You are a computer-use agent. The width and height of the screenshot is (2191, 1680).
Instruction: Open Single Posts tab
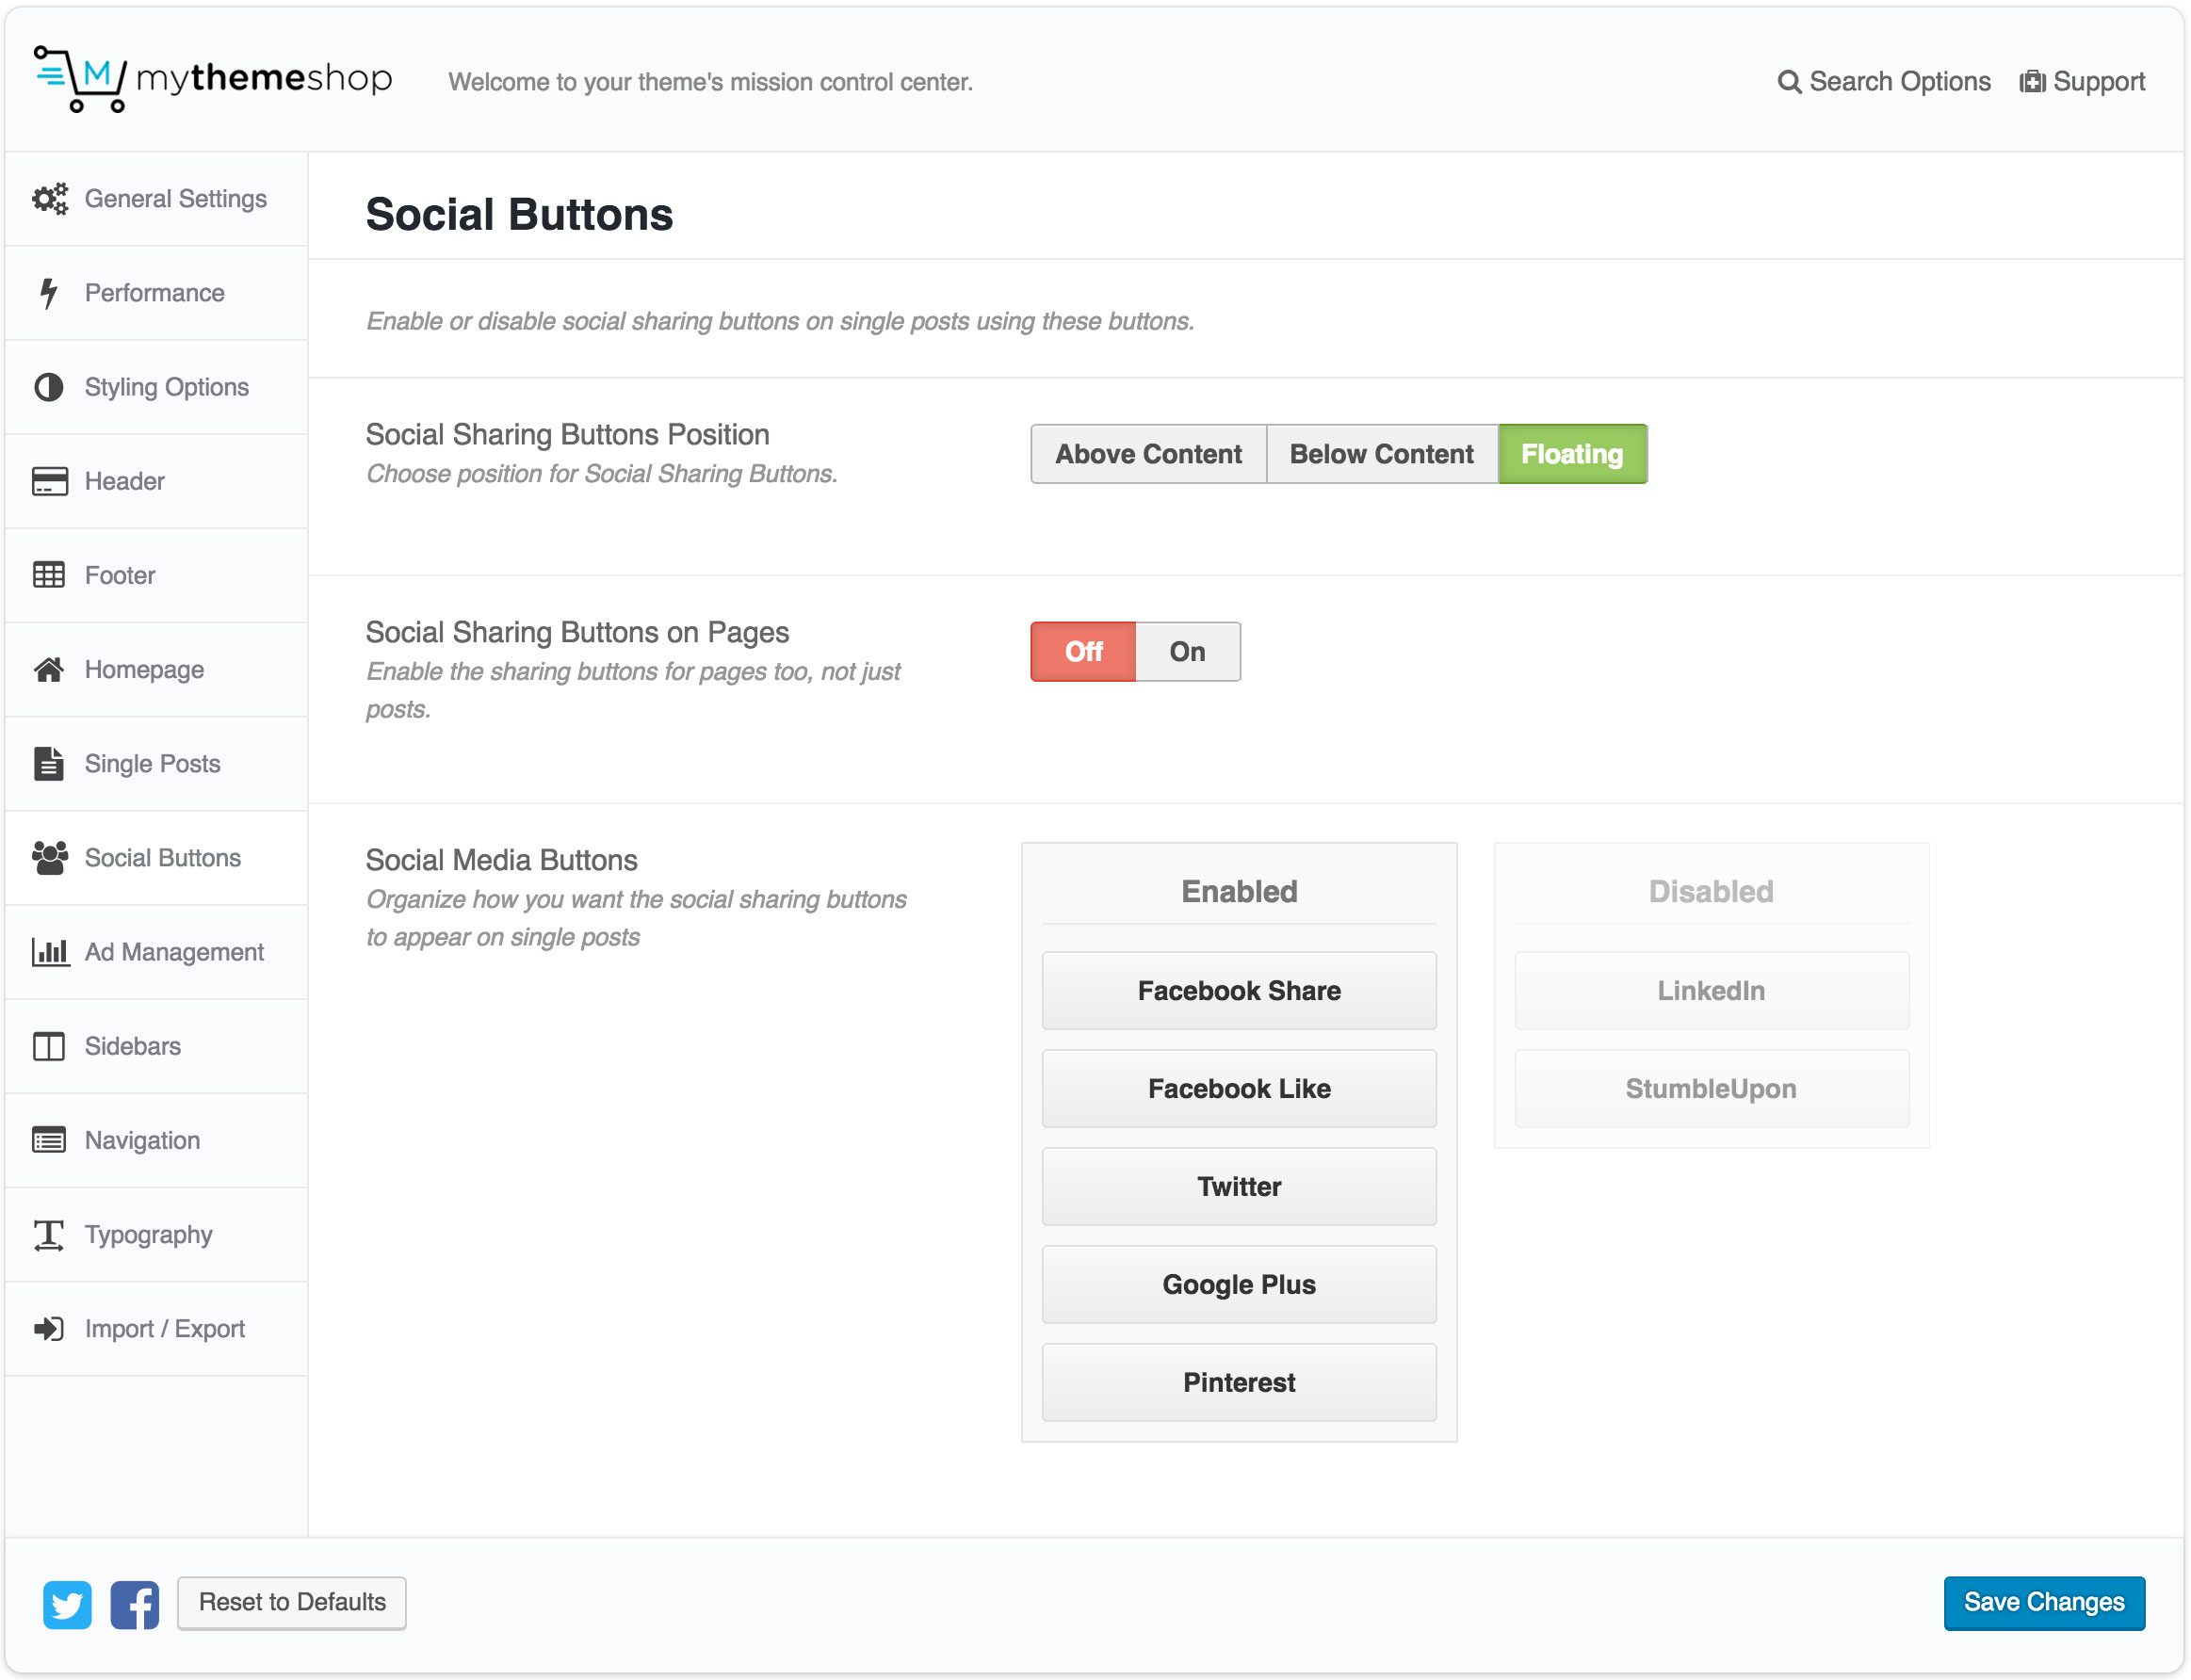click(156, 764)
